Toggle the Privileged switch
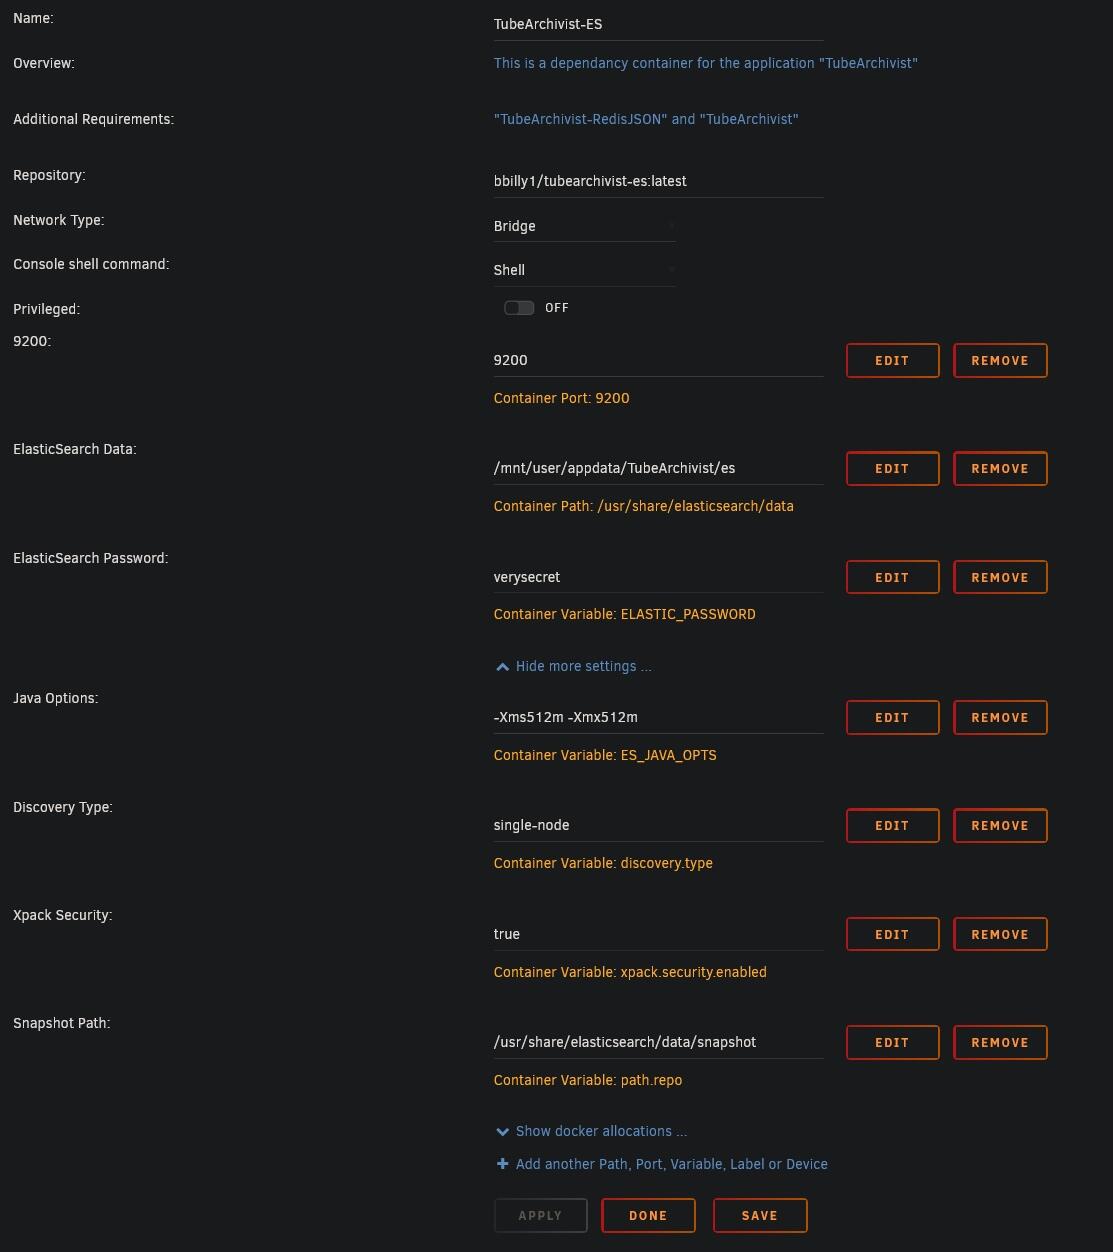The width and height of the screenshot is (1113, 1252). (x=519, y=308)
